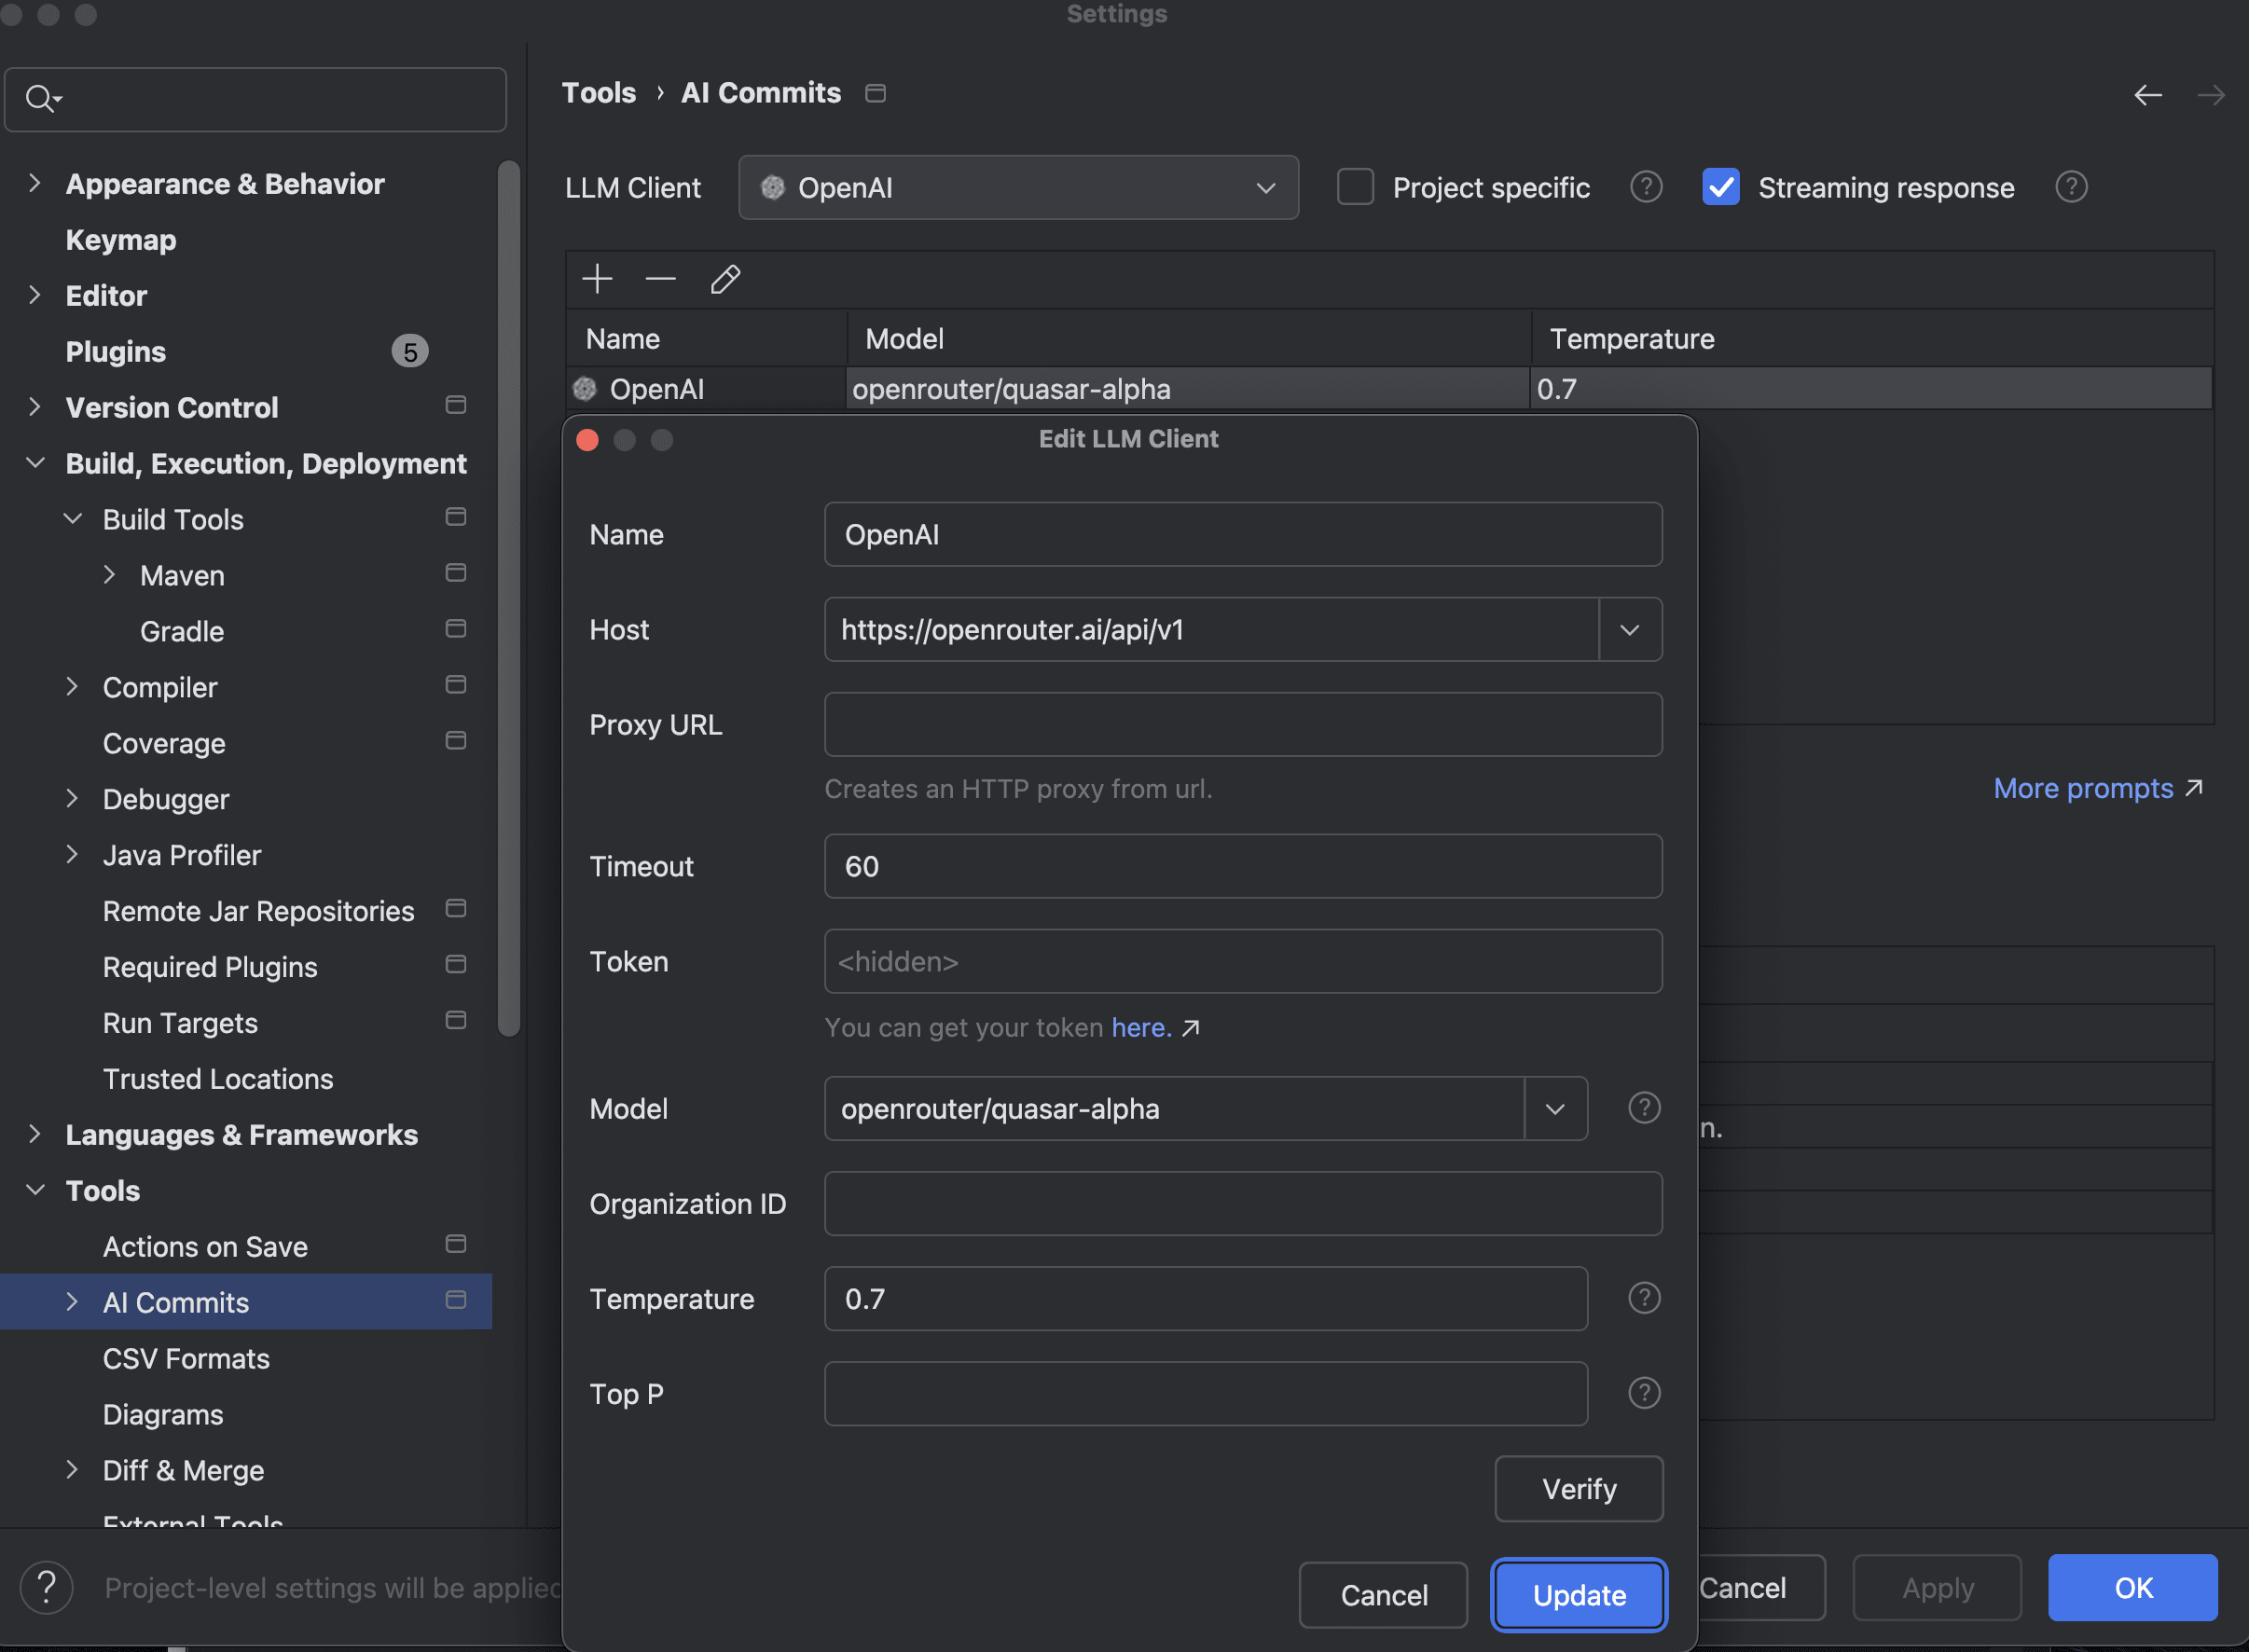This screenshot has width=2249, height=1652.
Task: Click the Settings help question mark icon
Action: (x=46, y=1587)
